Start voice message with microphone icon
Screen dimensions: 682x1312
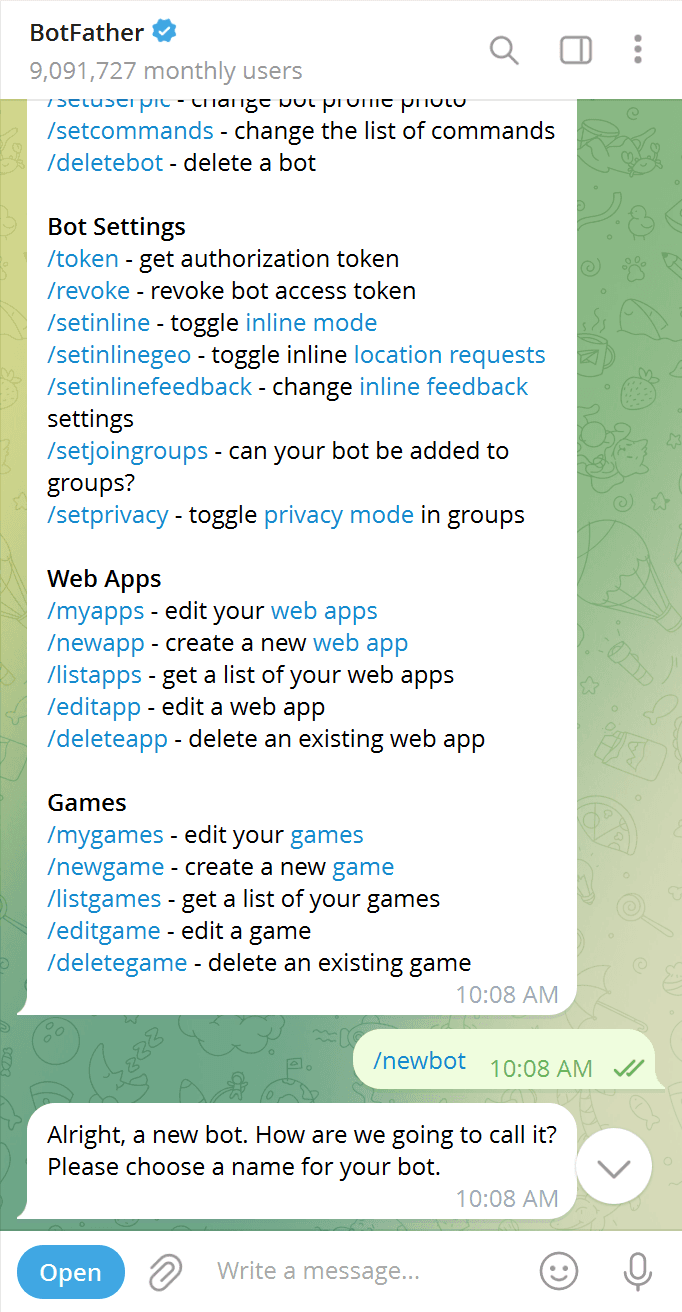(x=637, y=1272)
